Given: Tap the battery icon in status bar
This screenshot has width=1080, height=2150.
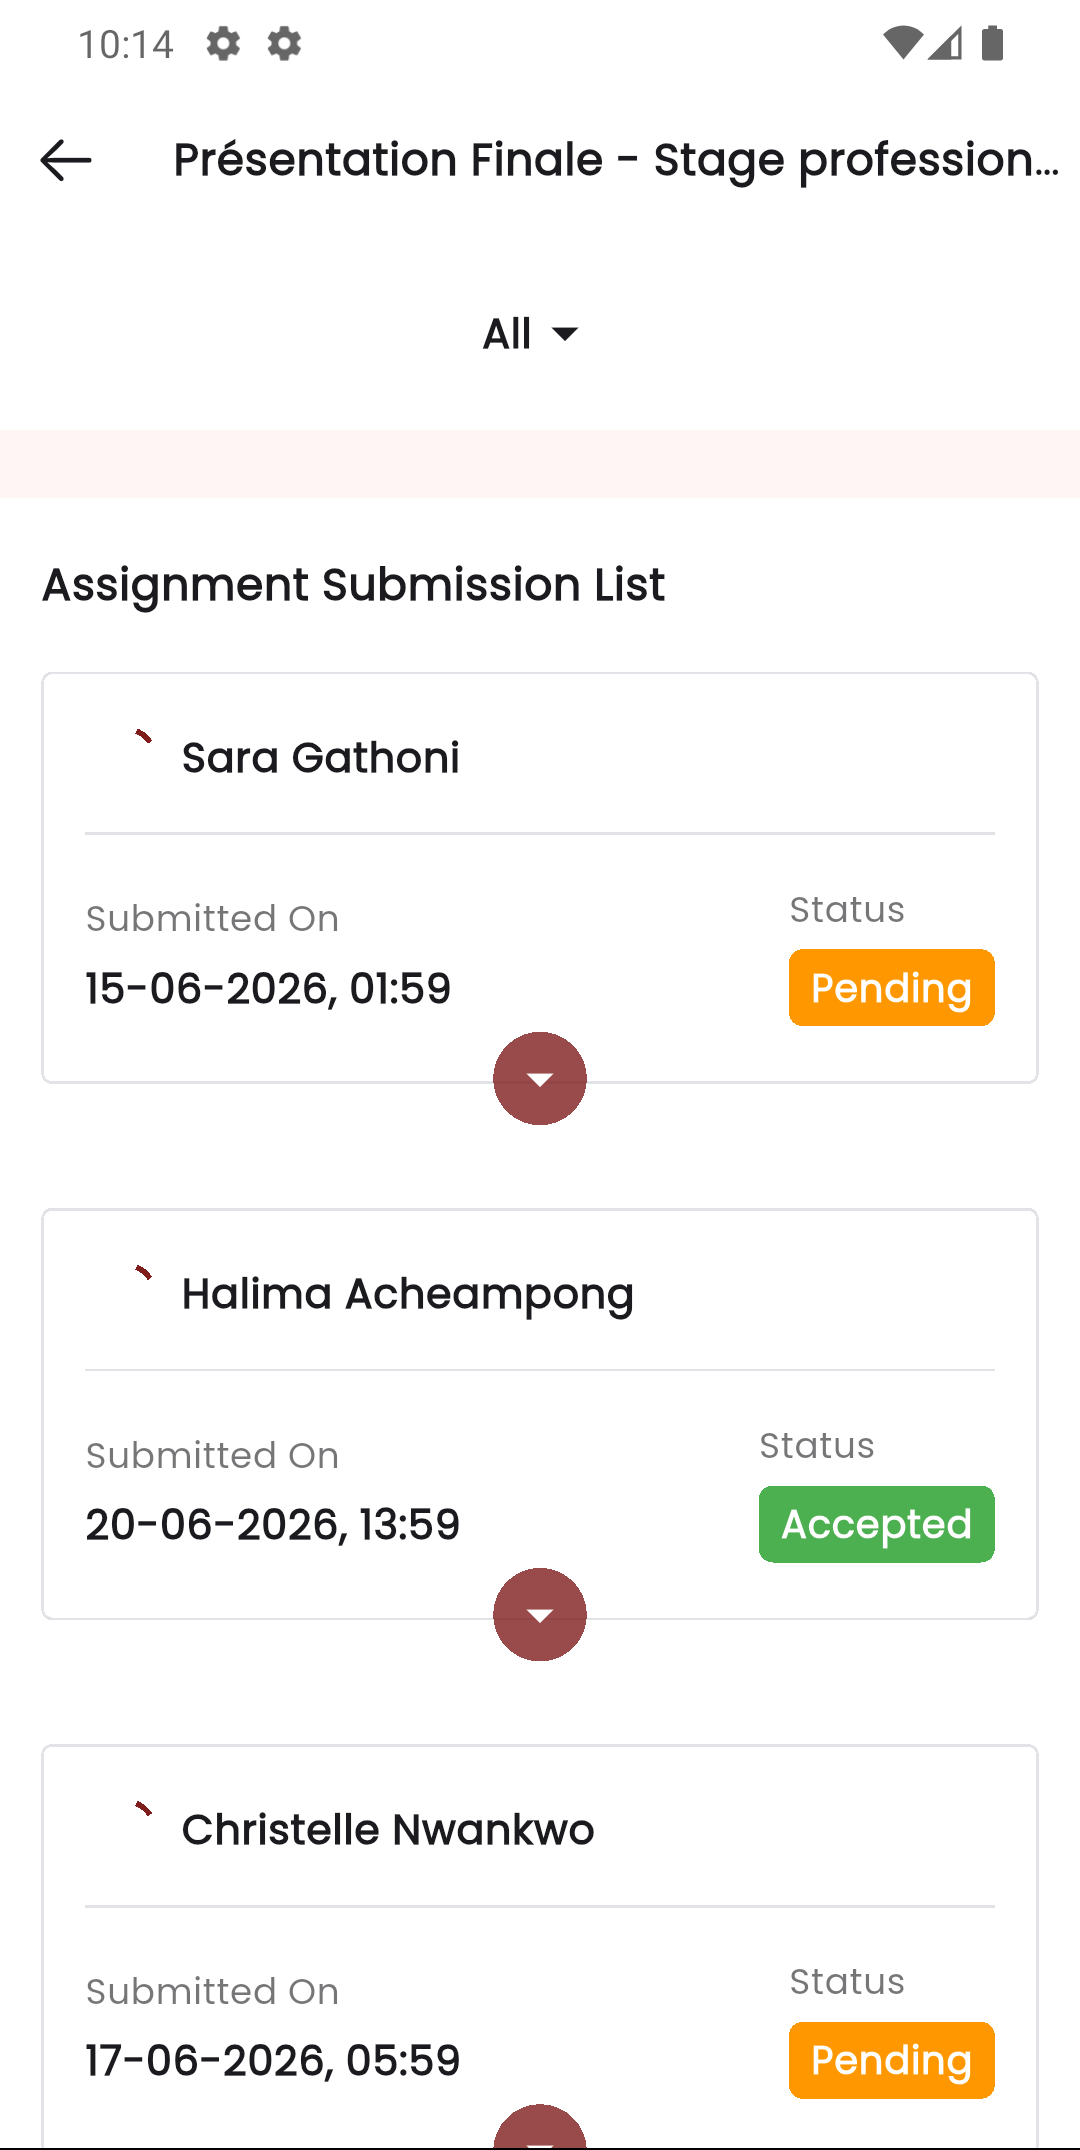Looking at the screenshot, I should pos(991,44).
